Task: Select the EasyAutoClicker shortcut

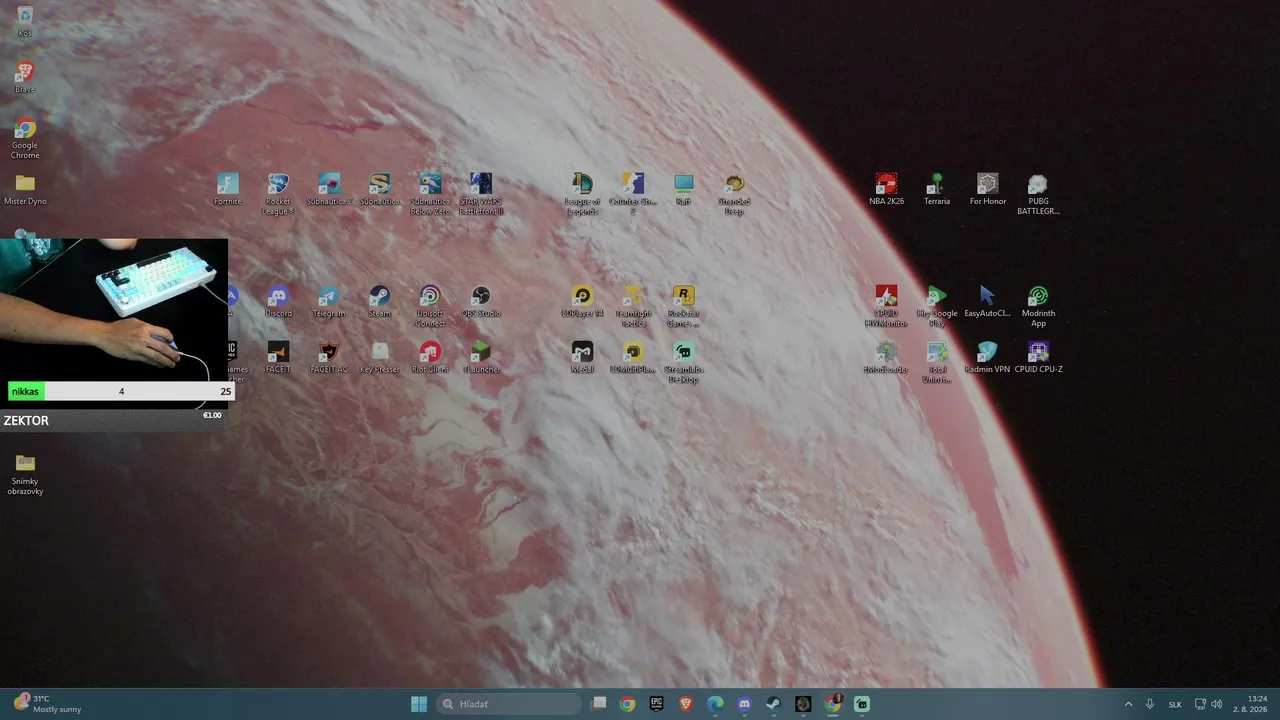Action: 988,301
